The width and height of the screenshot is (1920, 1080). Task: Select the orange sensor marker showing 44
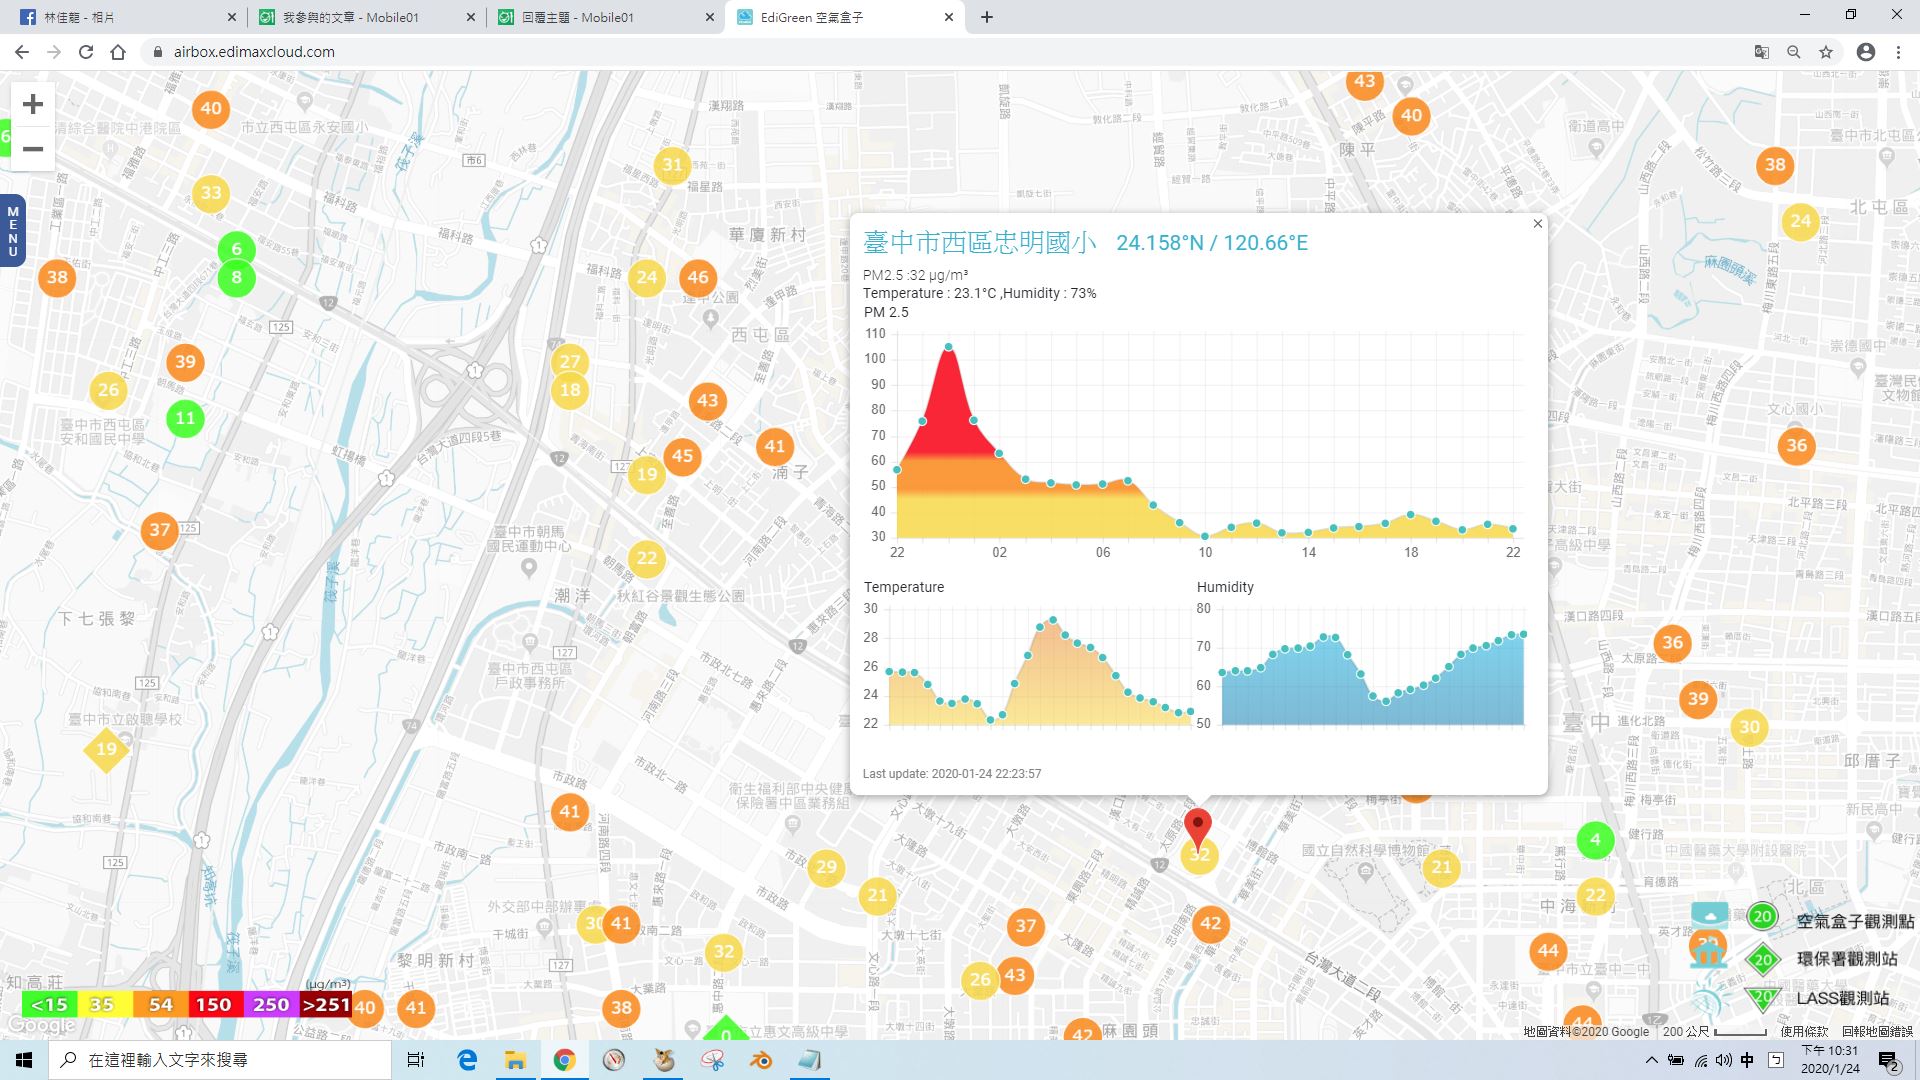(x=1548, y=951)
